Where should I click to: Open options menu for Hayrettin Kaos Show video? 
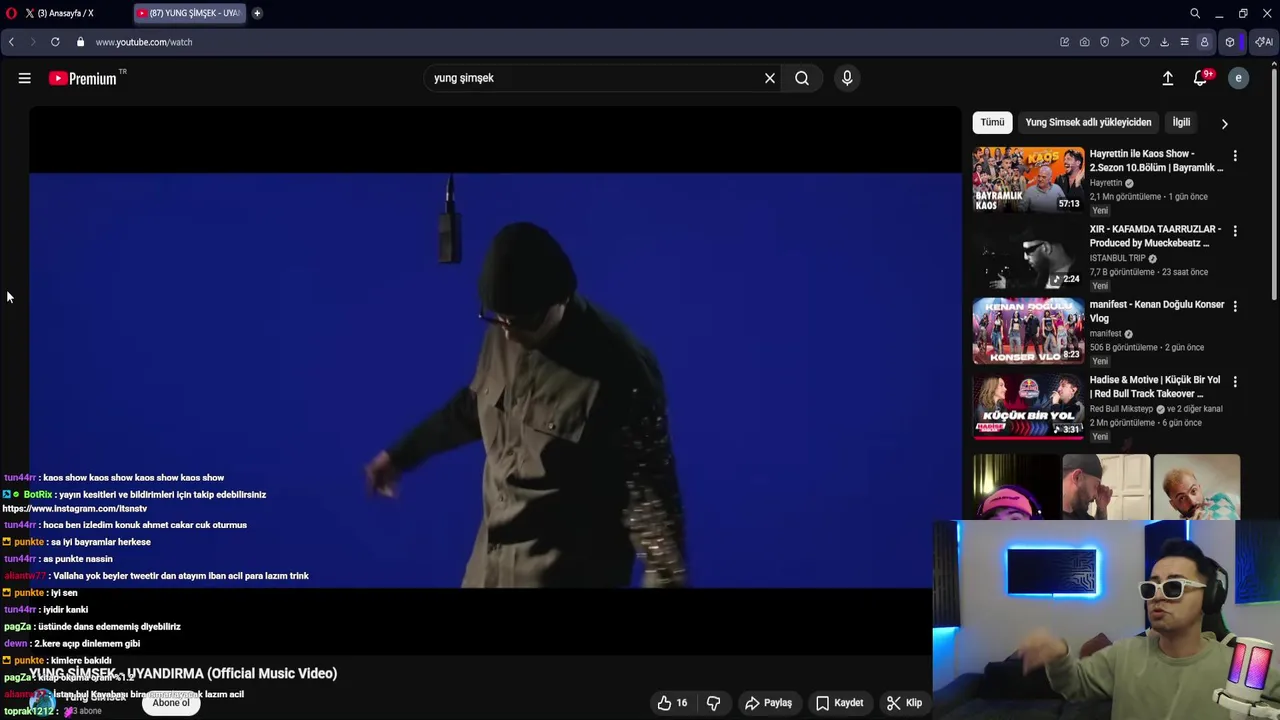pyautogui.click(x=1235, y=156)
